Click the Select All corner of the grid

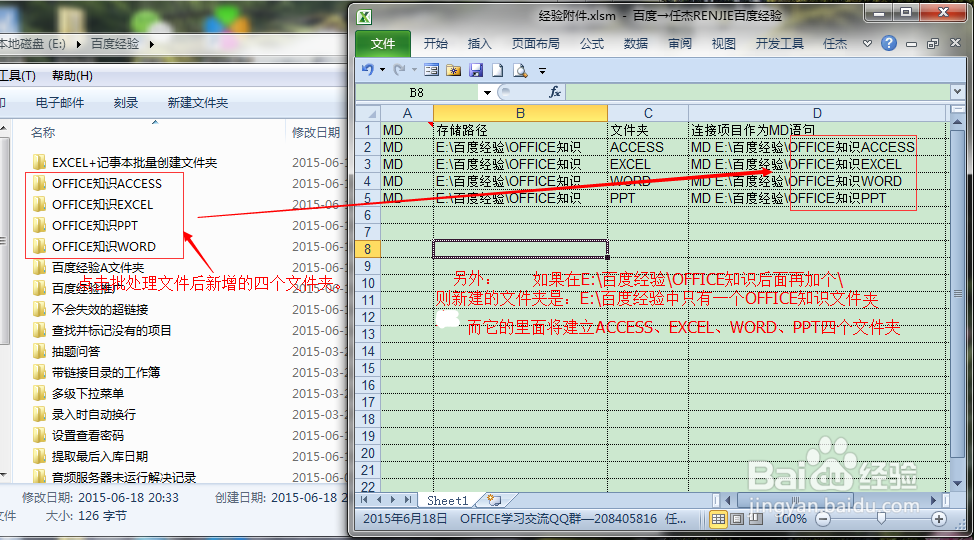coord(368,113)
